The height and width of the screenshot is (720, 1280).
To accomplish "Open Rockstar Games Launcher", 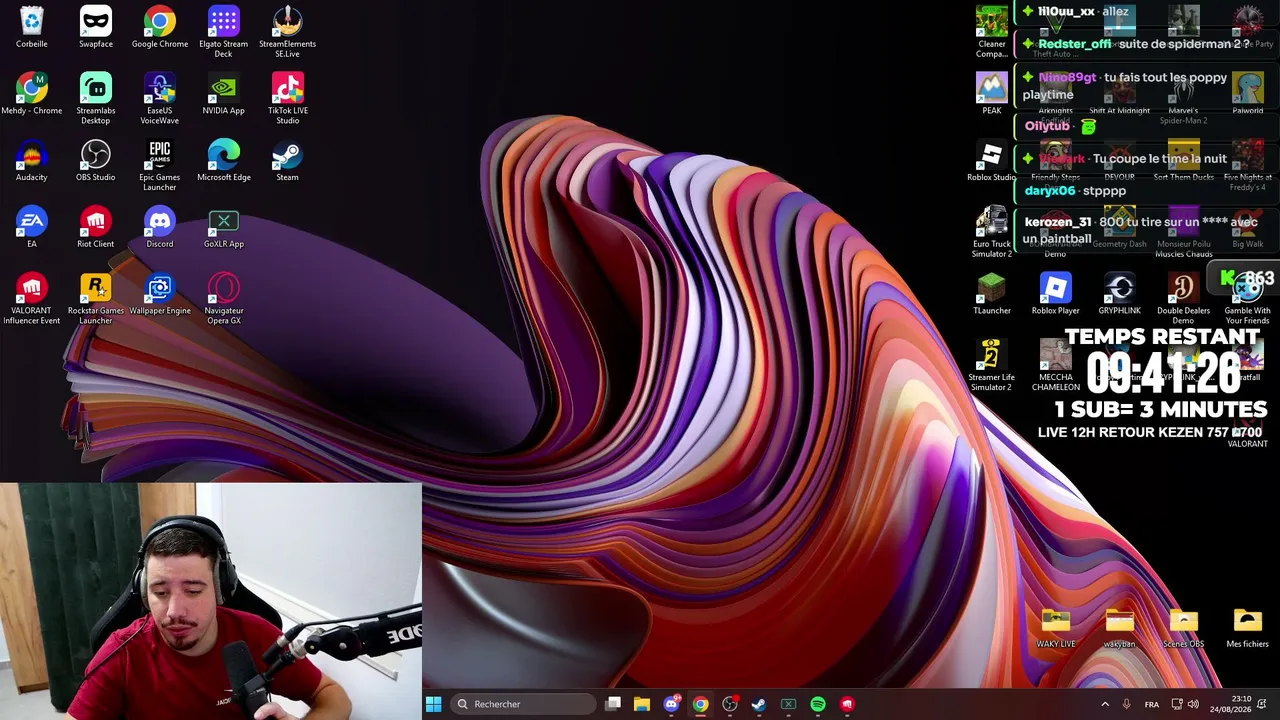I will point(96,298).
